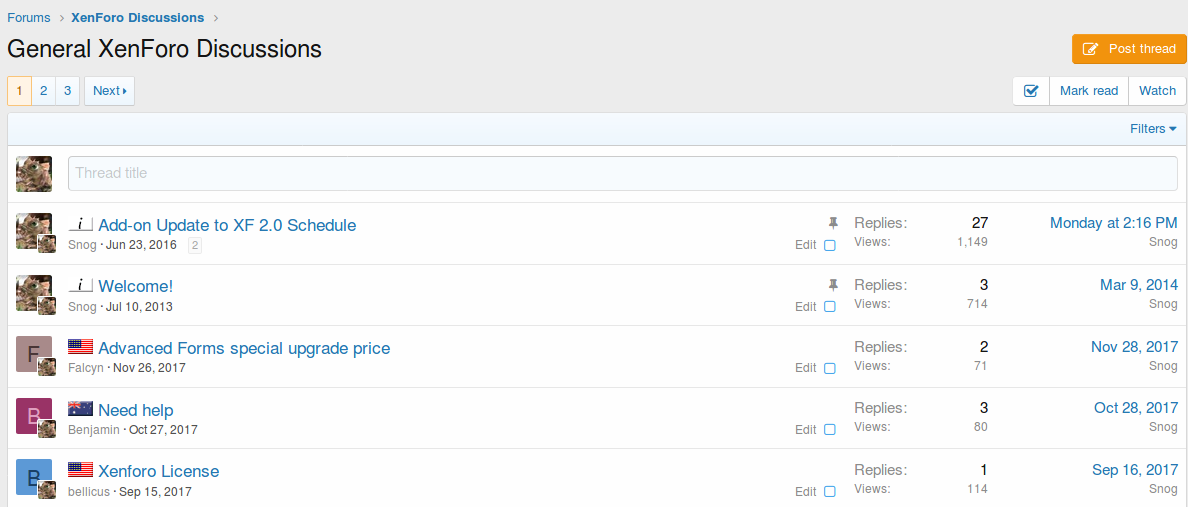Go to the Next page of threads
This screenshot has height=507, width=1188.
pos(109,91)
